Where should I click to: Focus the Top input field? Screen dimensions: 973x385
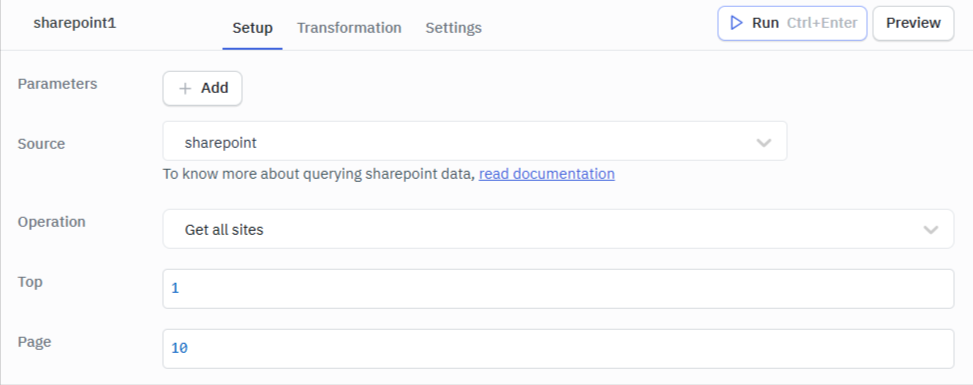[558, 289]
